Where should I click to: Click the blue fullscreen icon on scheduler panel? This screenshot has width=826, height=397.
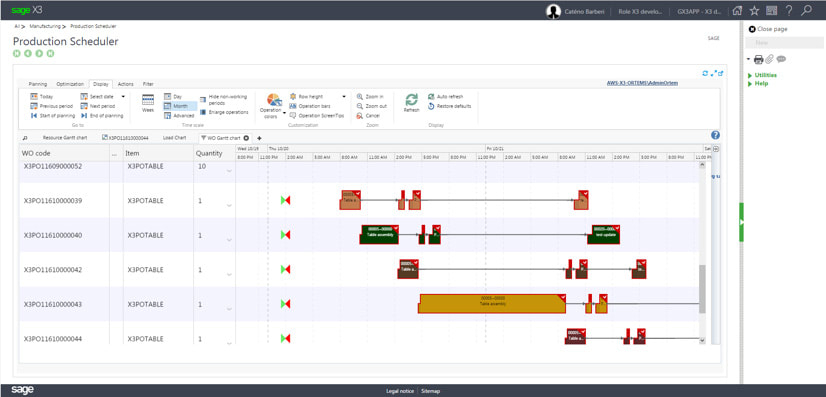[713, 74]
